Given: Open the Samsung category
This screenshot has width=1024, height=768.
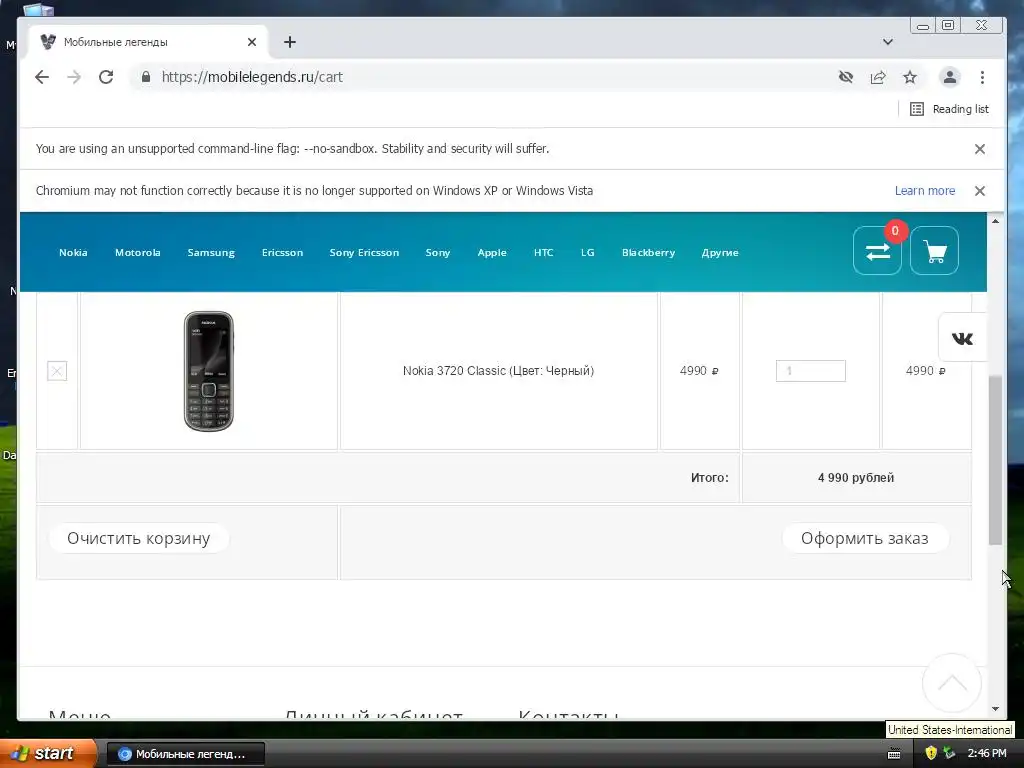Looking at the screenshot, I should click(211, 253).
